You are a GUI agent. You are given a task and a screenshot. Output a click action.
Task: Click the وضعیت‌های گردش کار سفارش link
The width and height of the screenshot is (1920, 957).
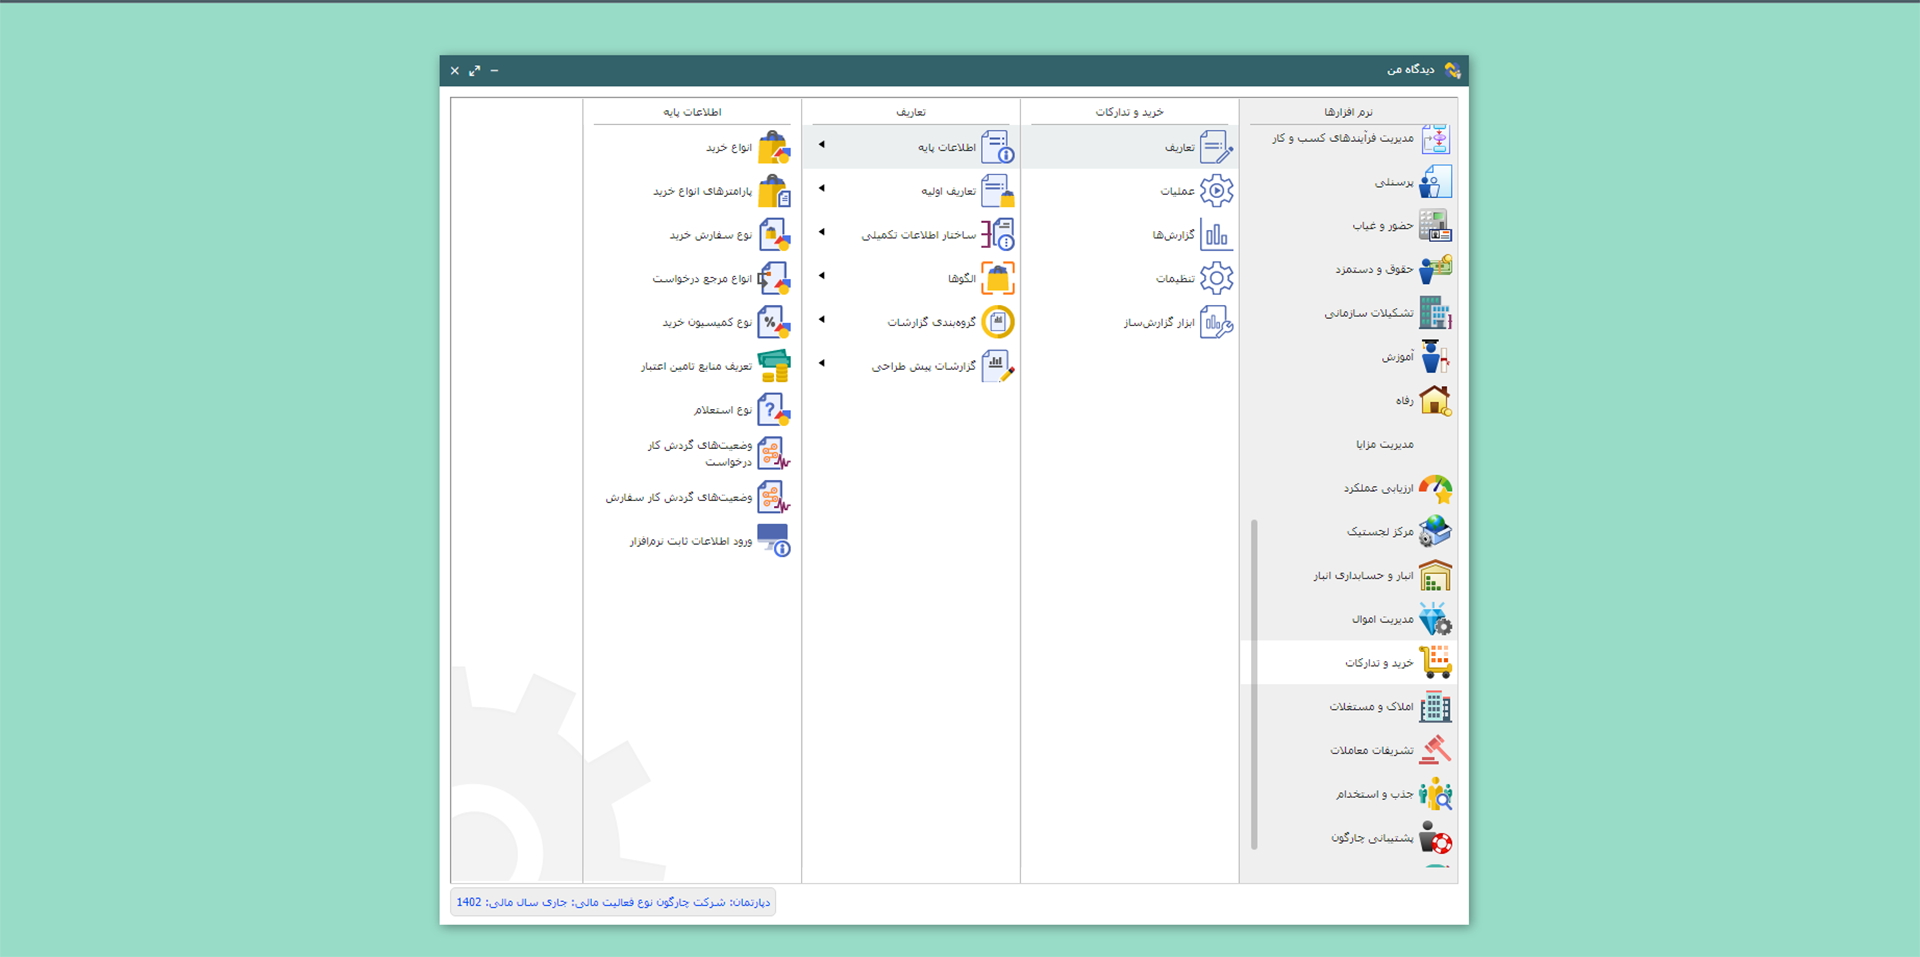pyautogui.click(x=678, y=498)
